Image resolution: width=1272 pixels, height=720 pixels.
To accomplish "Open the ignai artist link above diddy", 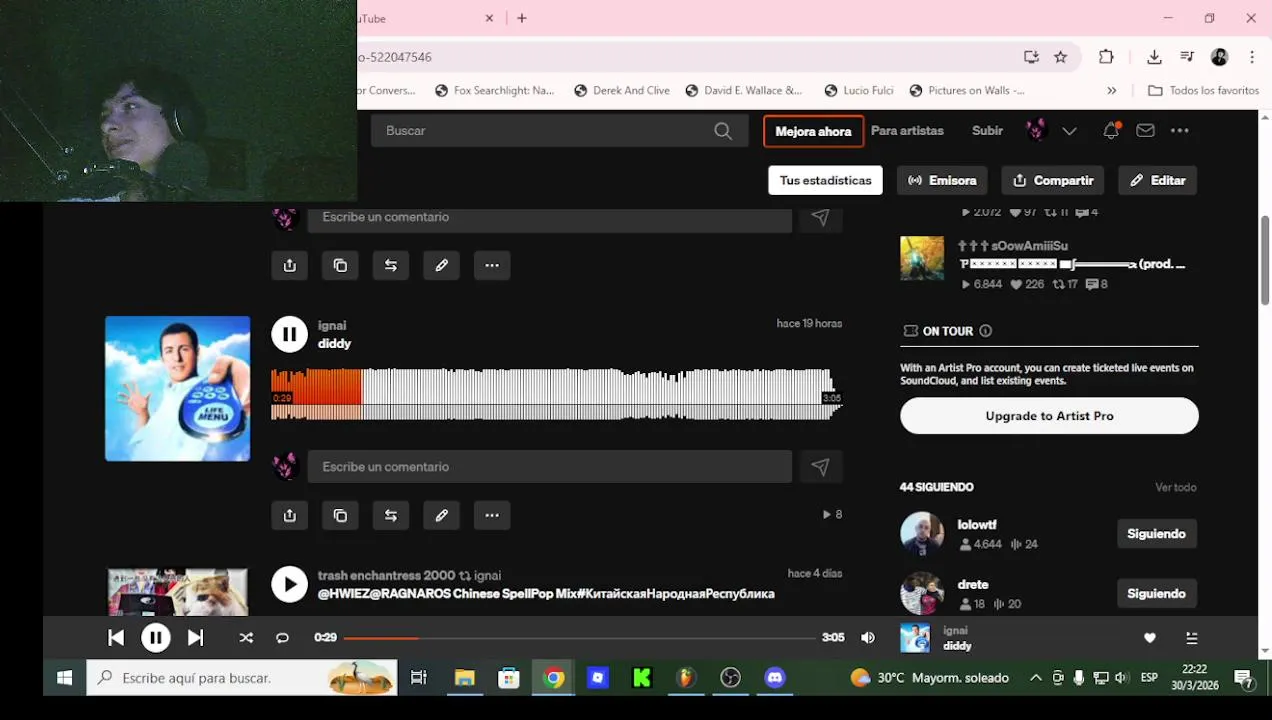I will [x=332, y=326].
